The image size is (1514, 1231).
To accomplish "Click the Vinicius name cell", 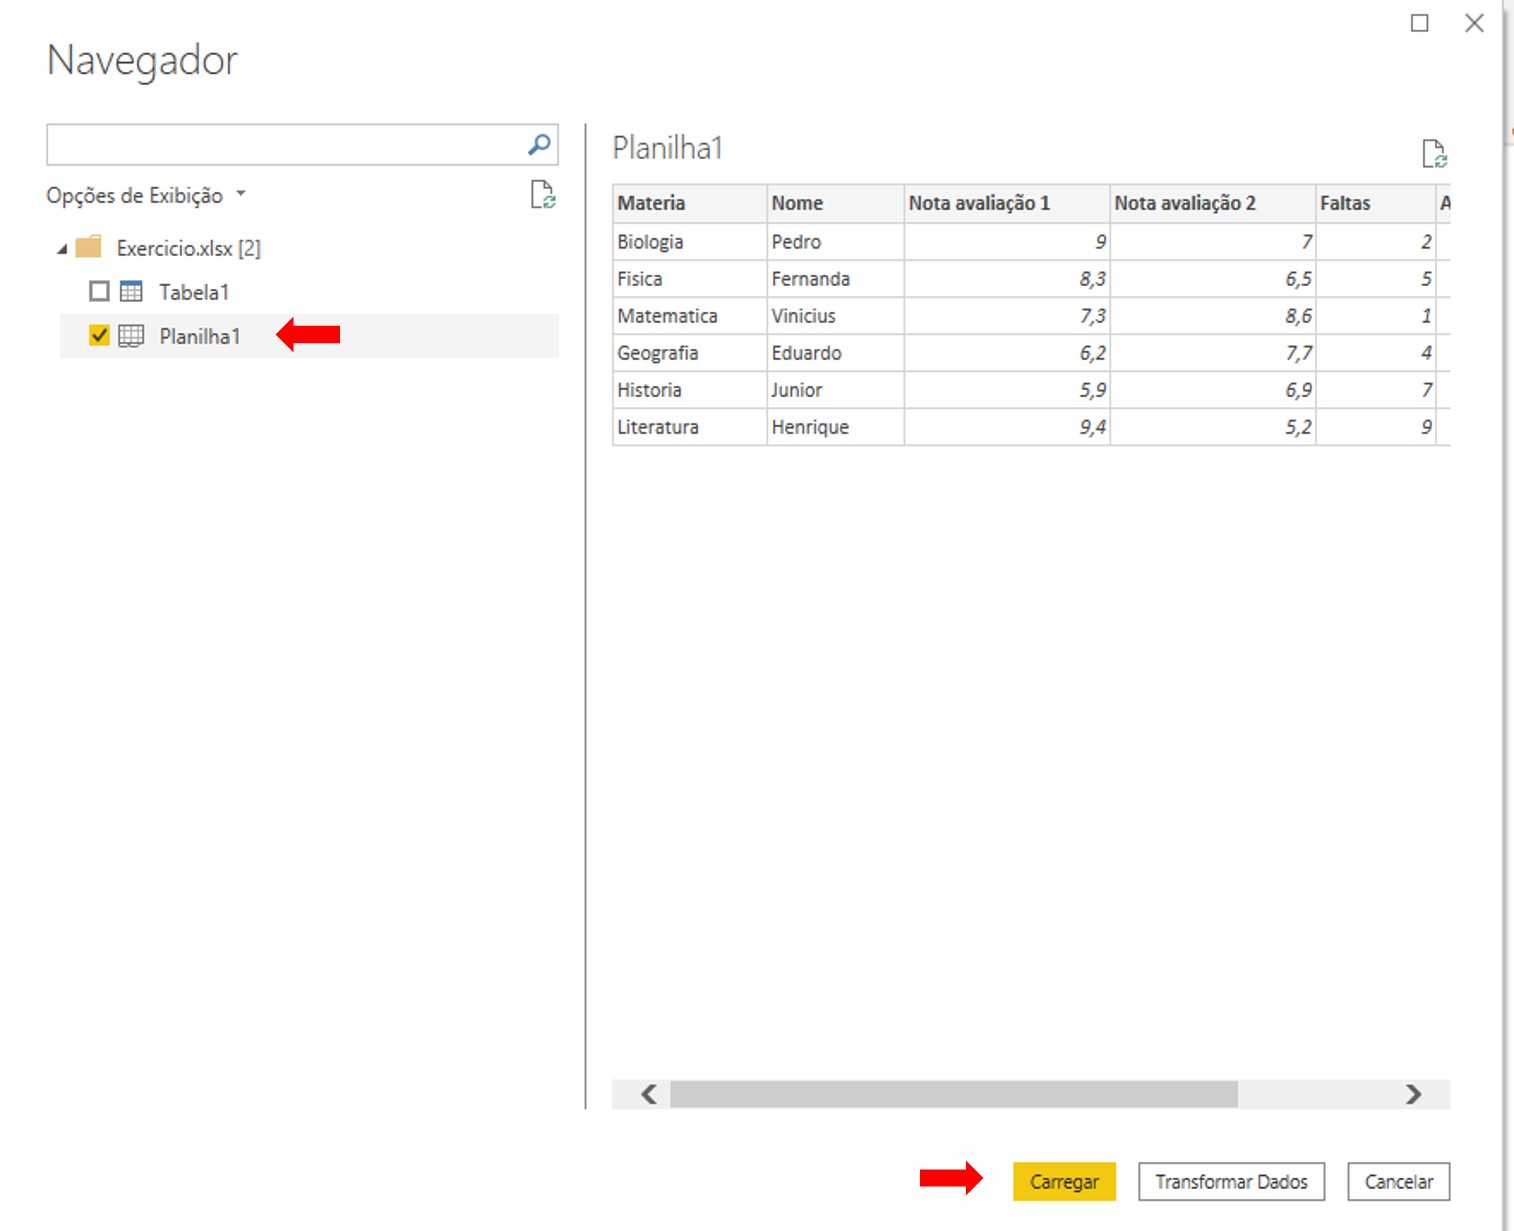I will 835,316.
